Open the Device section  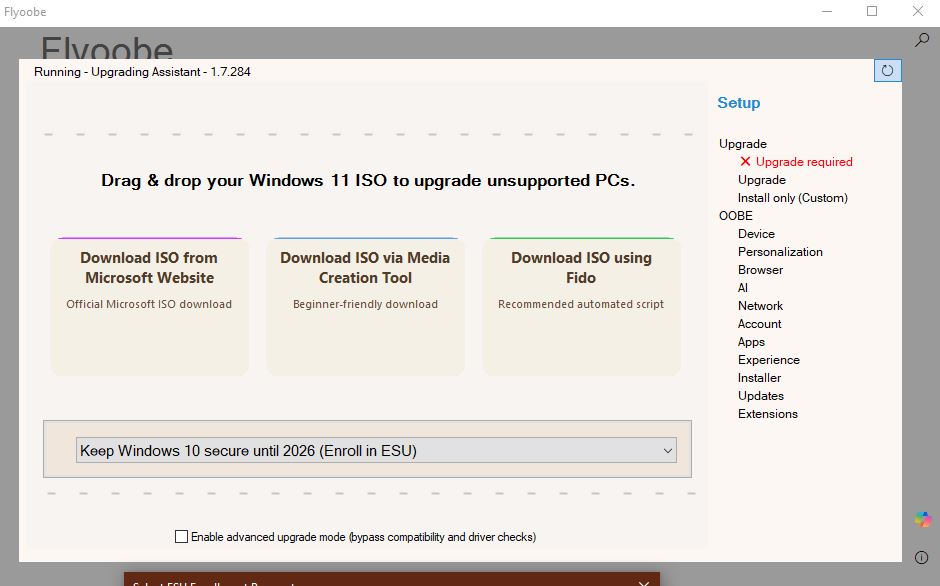click(756, 234)
